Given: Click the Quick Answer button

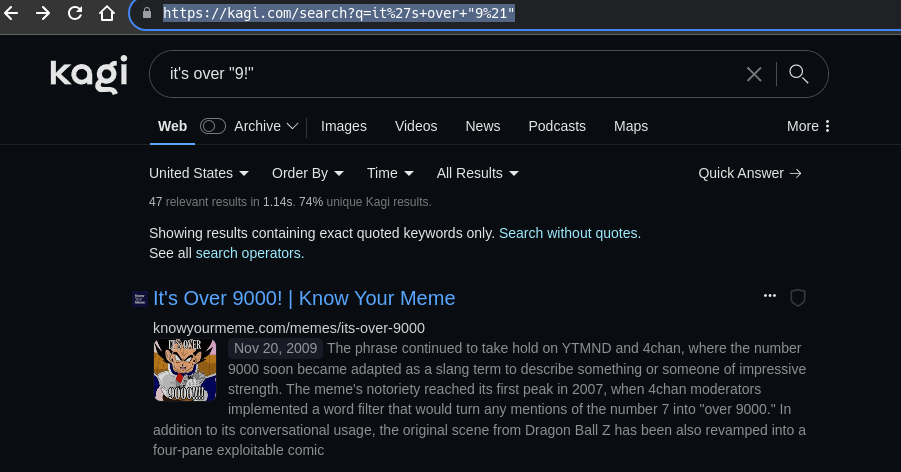Looking at the screenshot, I should pyautogui.click(x=749, y=173).
